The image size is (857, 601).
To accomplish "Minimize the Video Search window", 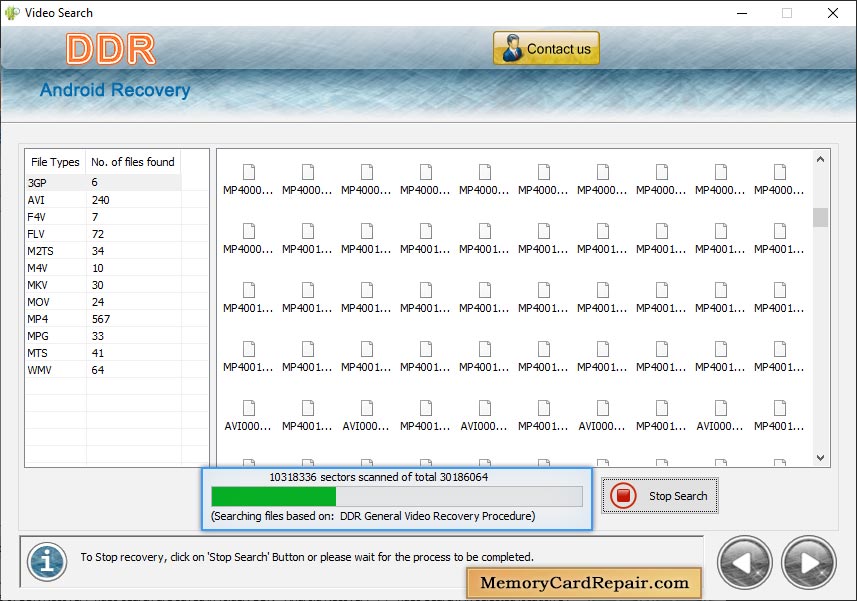I will pyautogui.click(x=742, y=13).
